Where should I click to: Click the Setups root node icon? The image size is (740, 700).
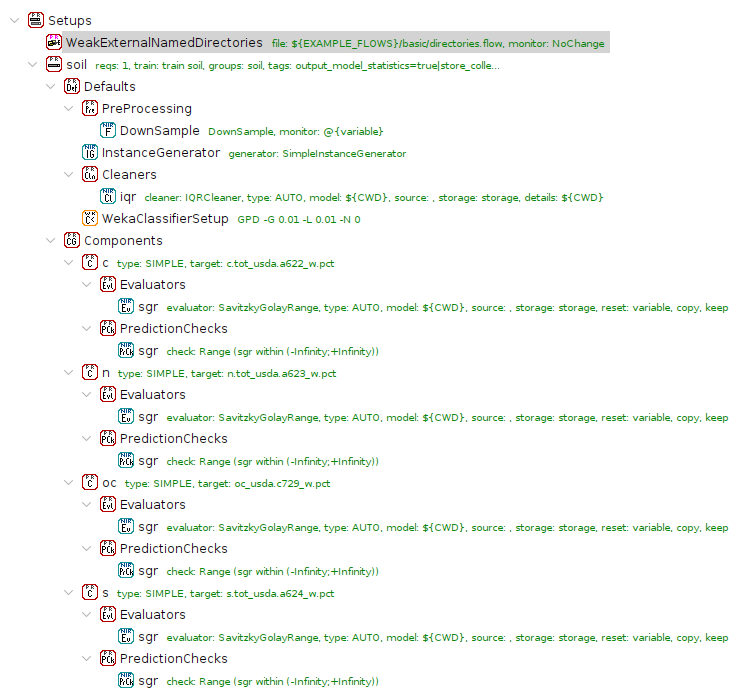click(x=35, y=20)
